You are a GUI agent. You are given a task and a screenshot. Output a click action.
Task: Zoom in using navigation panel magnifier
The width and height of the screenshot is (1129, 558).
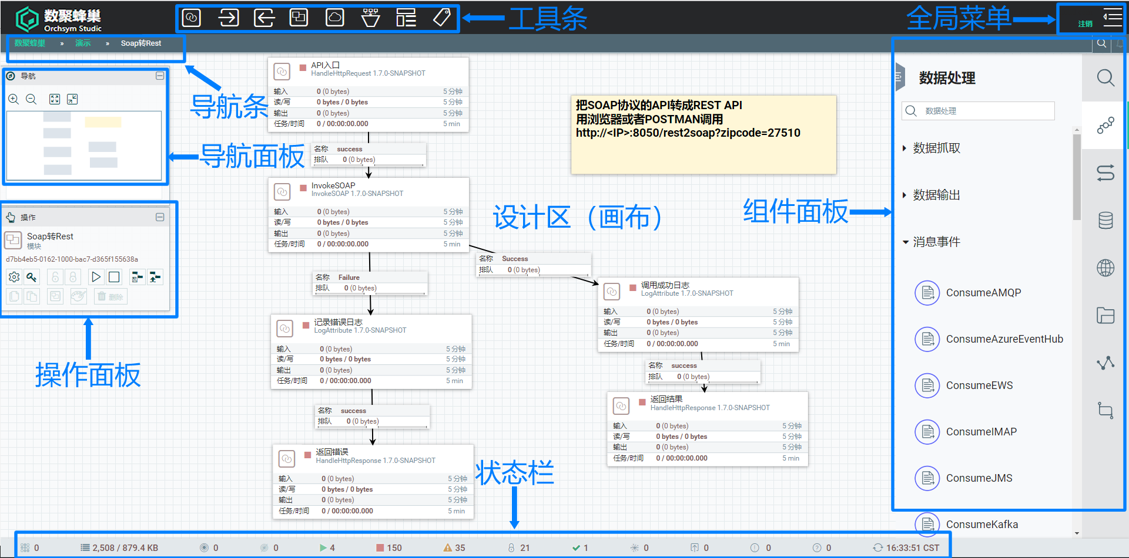pos(14,99)
